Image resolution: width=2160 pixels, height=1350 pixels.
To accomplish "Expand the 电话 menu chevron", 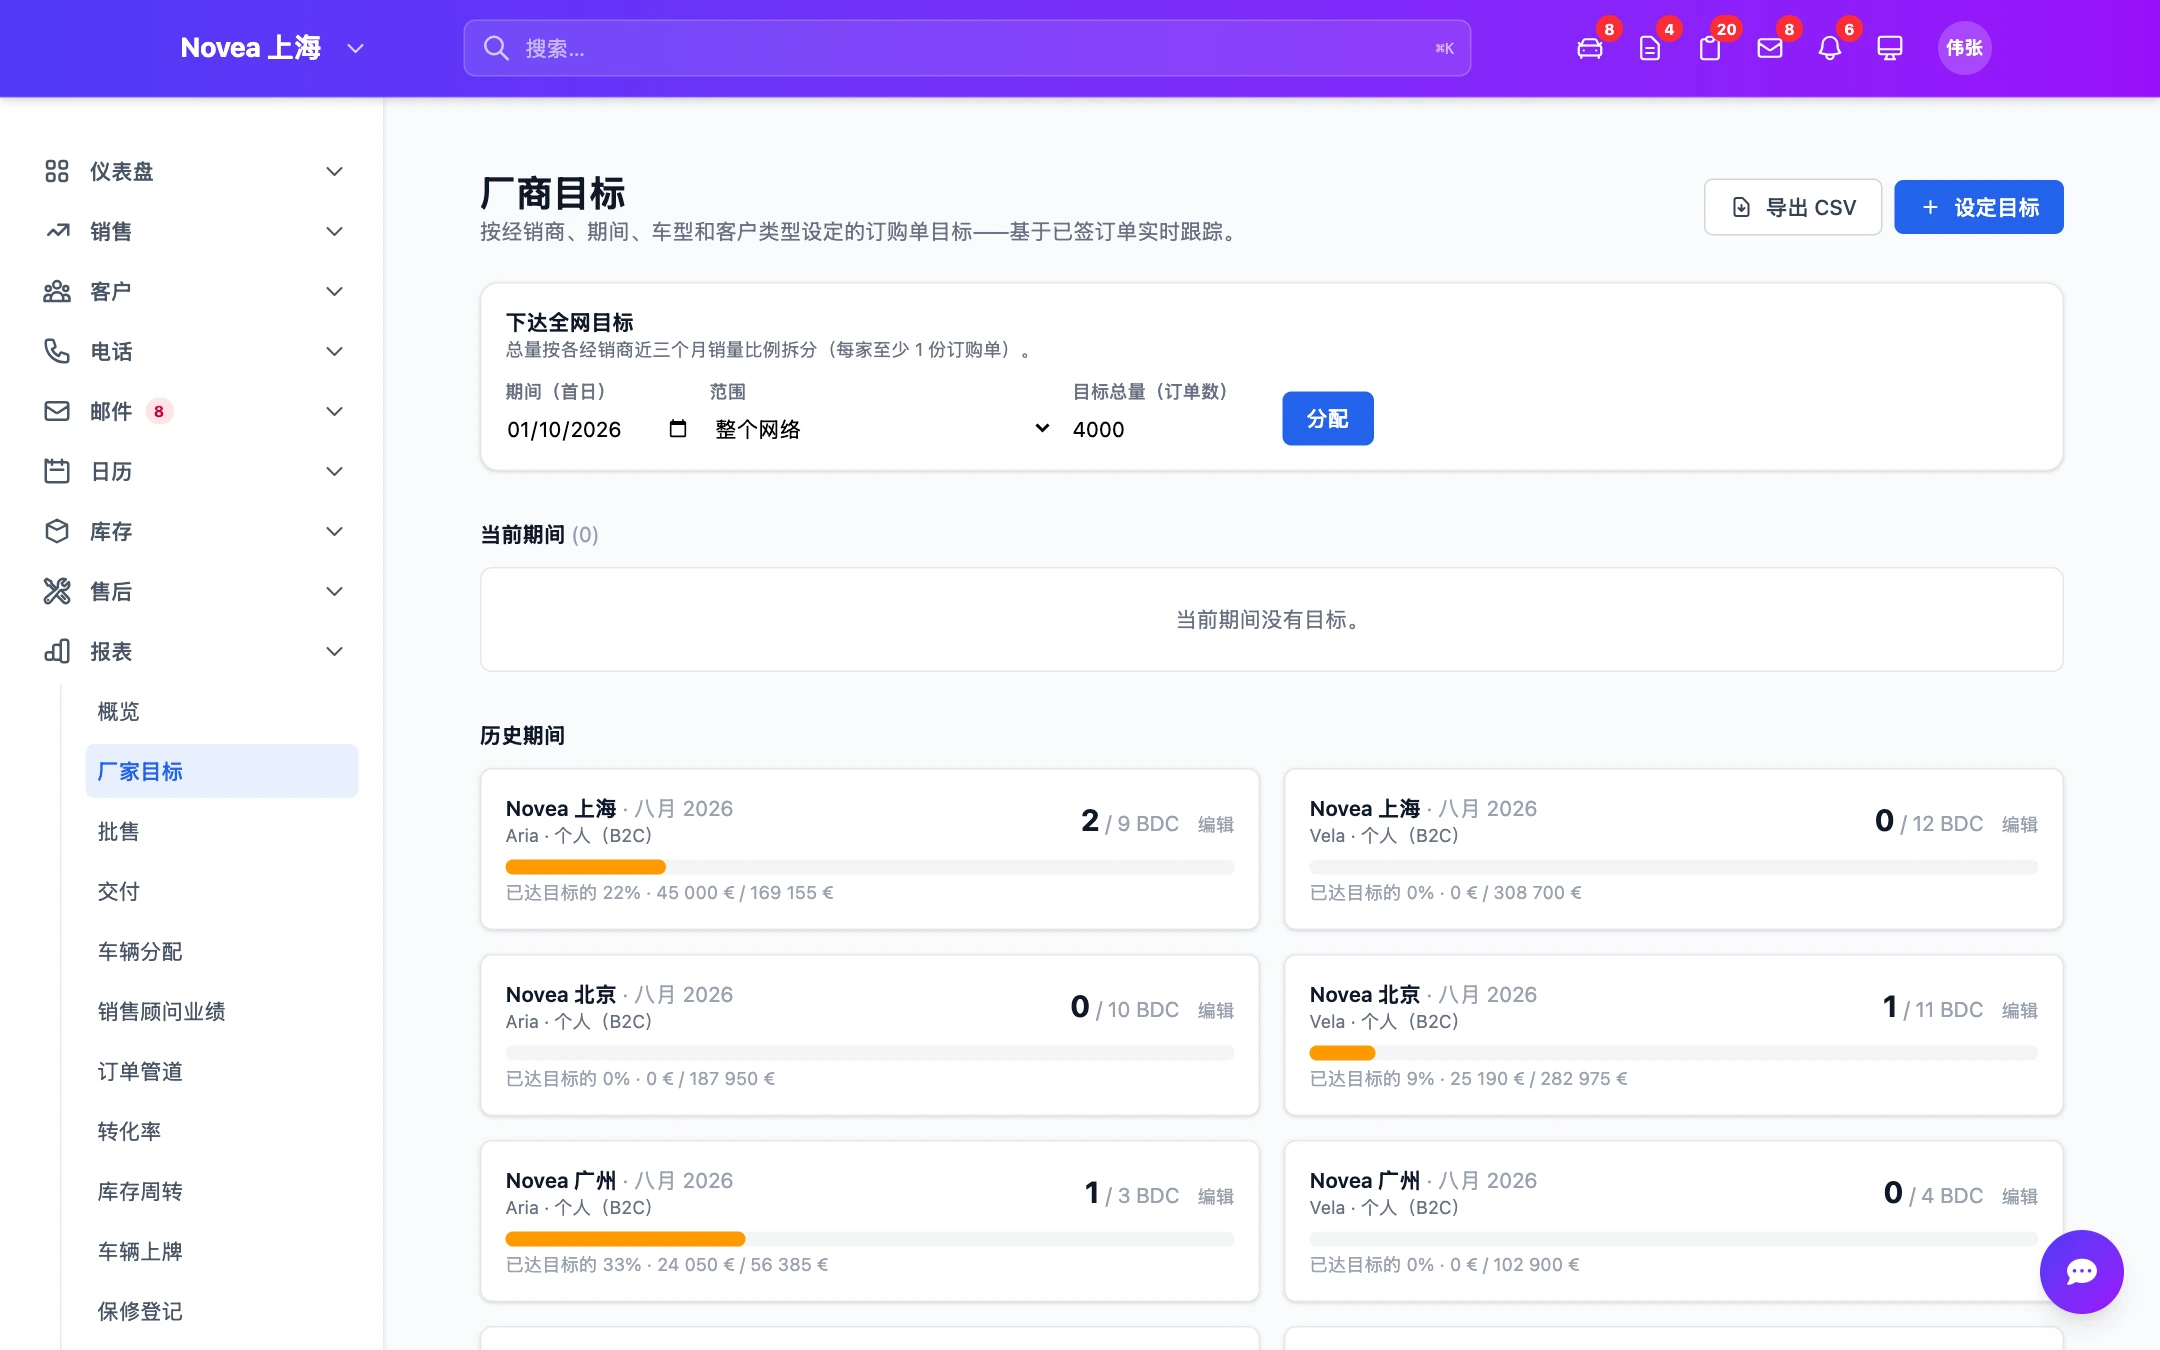I will pyautogui.click(x=335, y=351).
